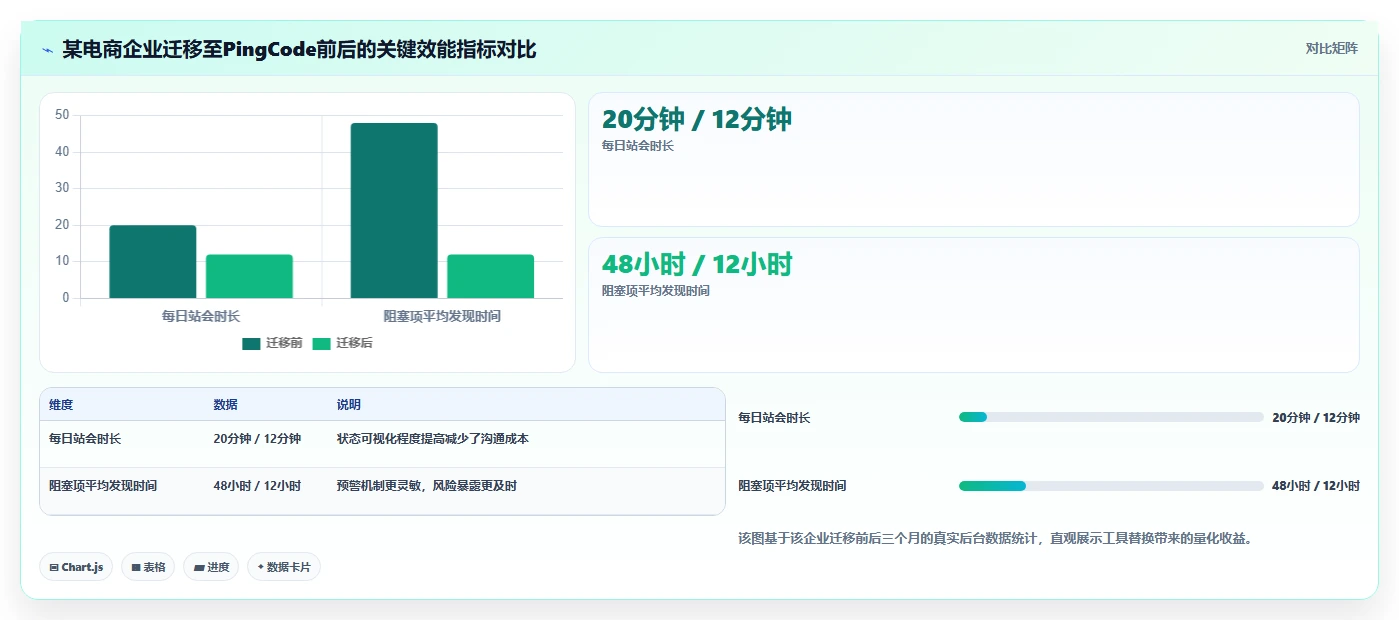The height and width of the screenshot is (620, 1399).
Task: Click the 数据卡片 tag chip
Action: coord(284,567)
